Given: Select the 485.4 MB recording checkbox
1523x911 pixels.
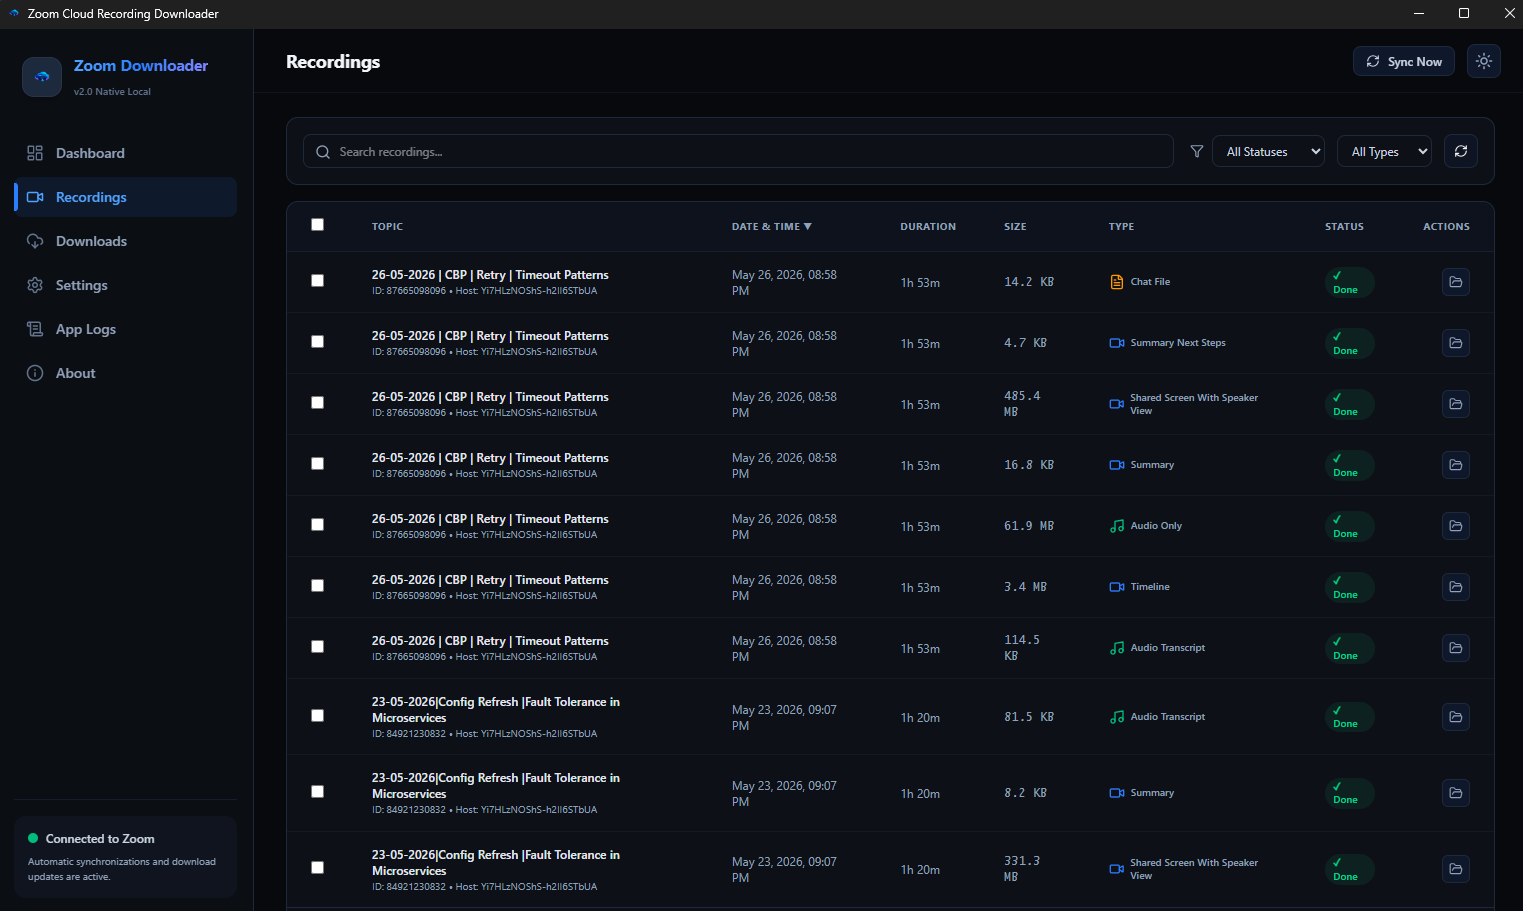Looking at the screenshot, I should (x=317, y=403).
